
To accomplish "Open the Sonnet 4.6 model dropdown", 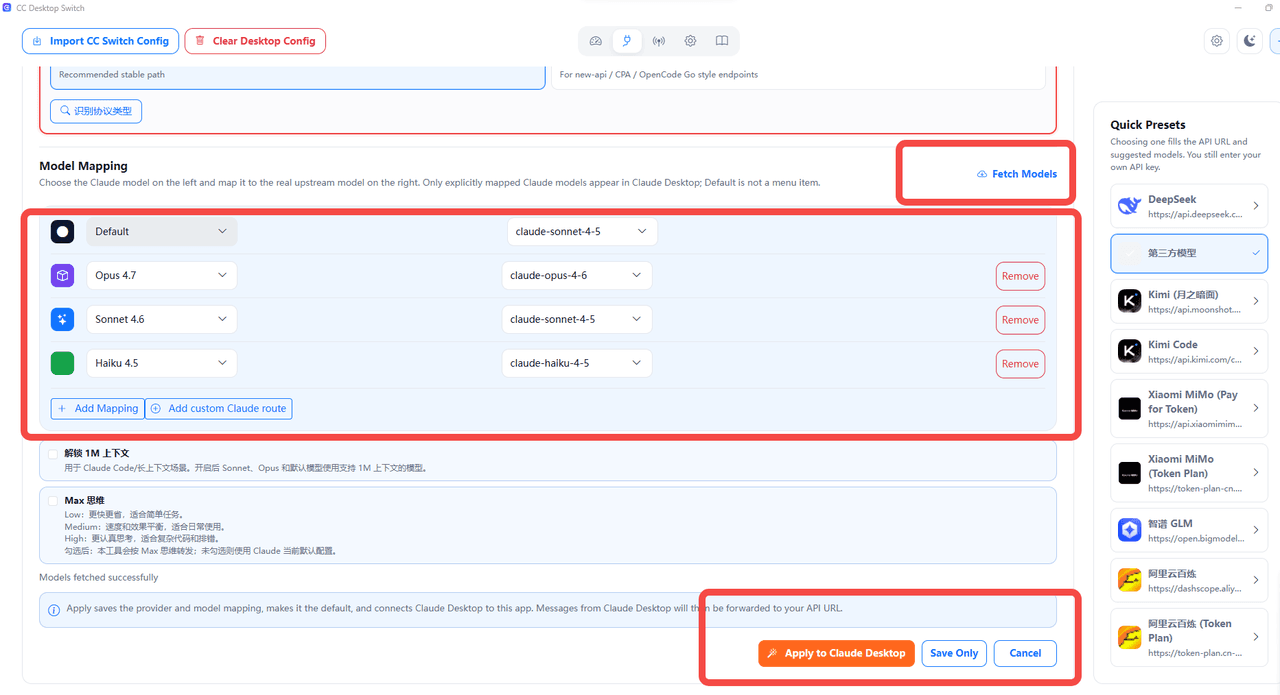I will (x=162, y=319).
